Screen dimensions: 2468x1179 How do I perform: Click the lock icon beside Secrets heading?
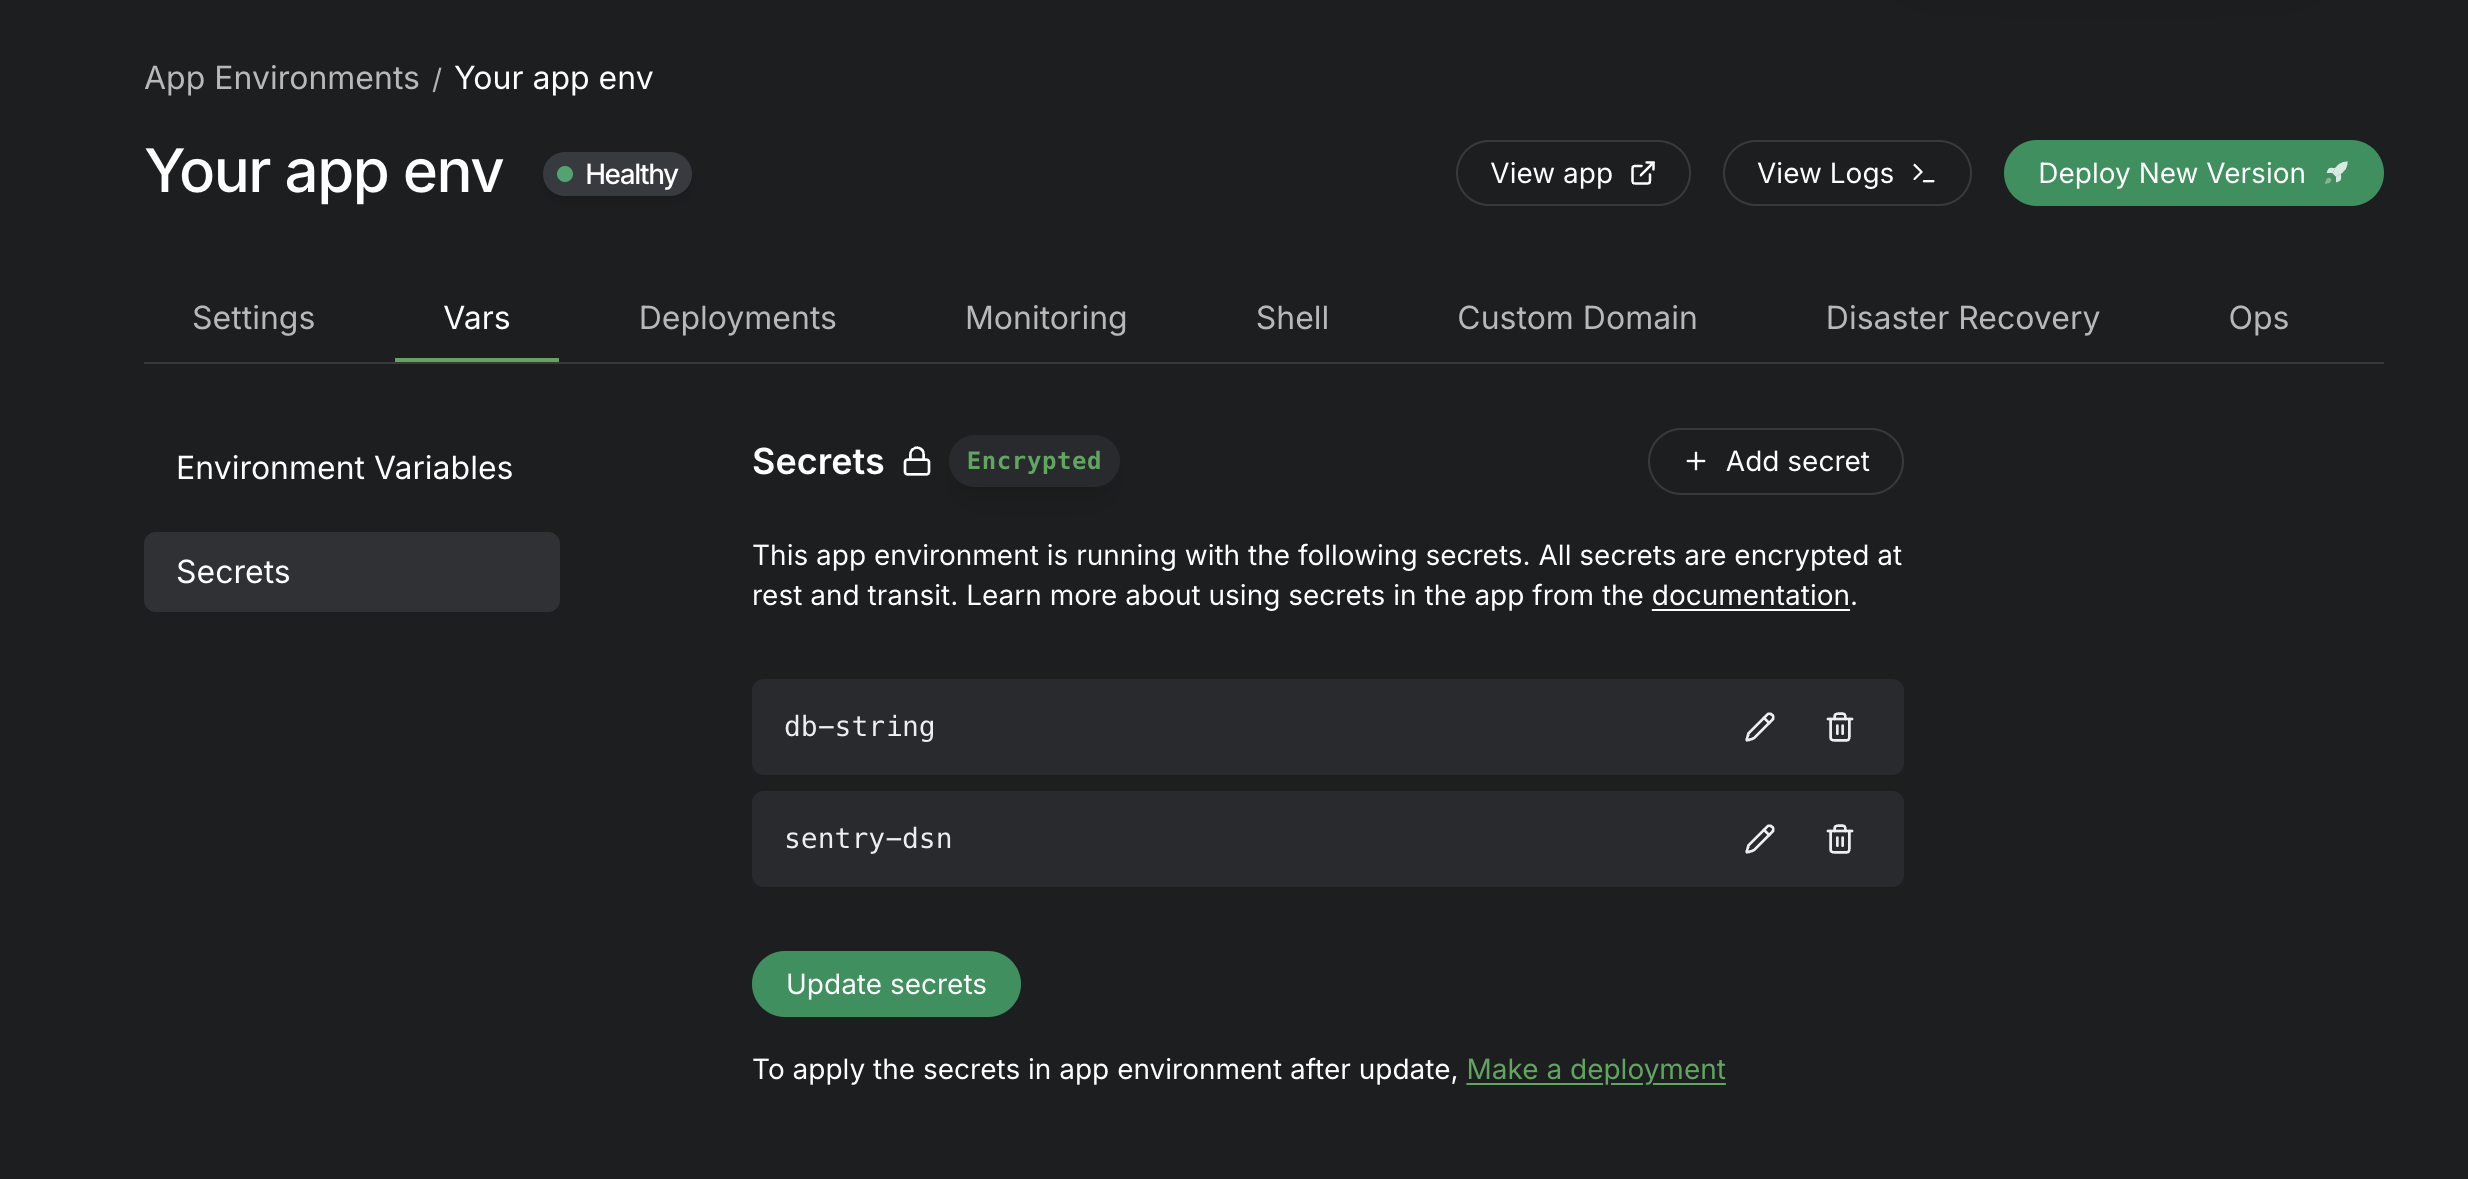tap(917, 461)
